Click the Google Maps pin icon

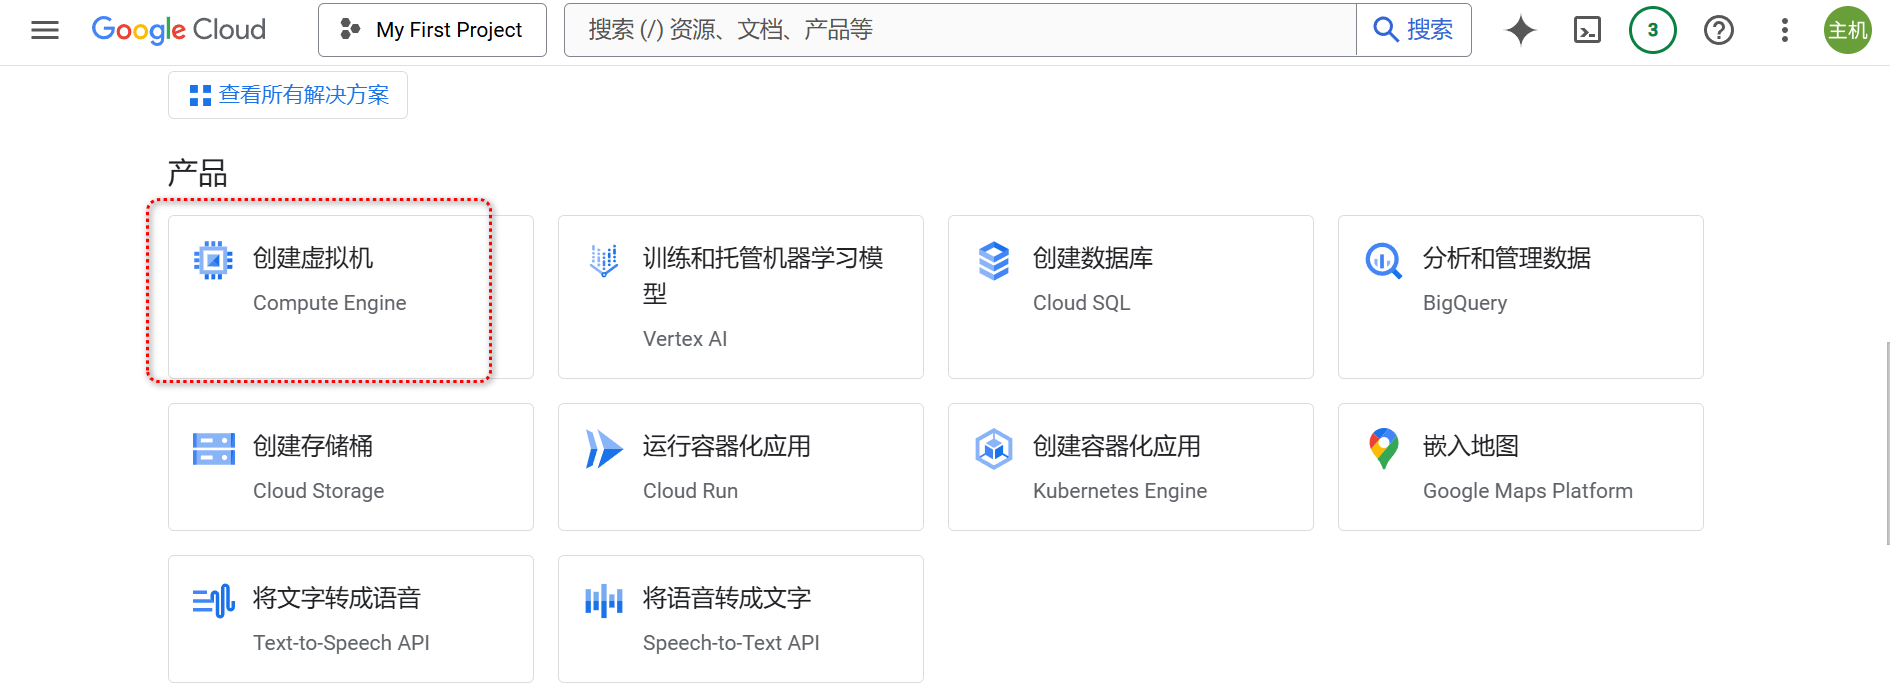pos(1384,449)
